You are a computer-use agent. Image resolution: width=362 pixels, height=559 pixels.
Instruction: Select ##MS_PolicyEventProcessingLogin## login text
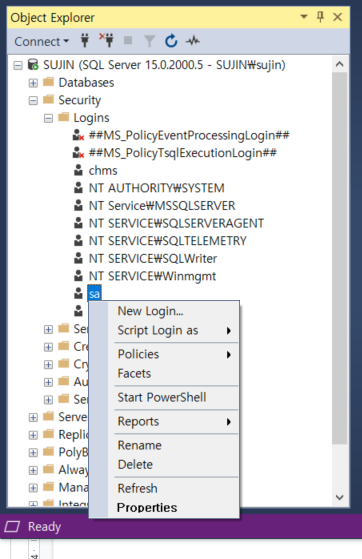[x=189, y=135]
